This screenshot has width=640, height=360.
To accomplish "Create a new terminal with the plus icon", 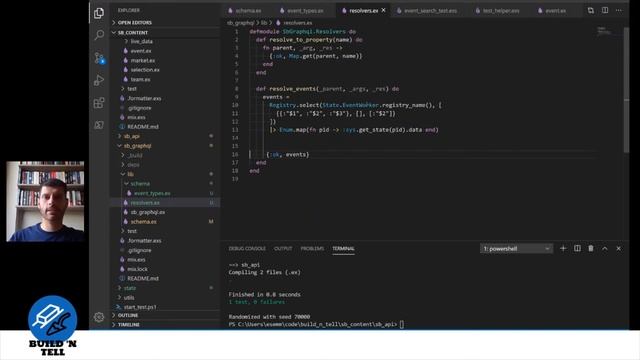I will point(563,248).
